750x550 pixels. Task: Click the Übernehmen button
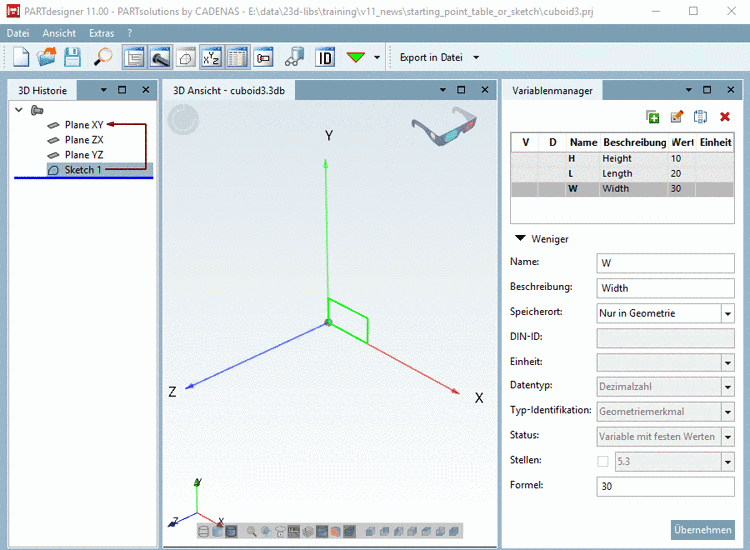(x=702, y=530)
